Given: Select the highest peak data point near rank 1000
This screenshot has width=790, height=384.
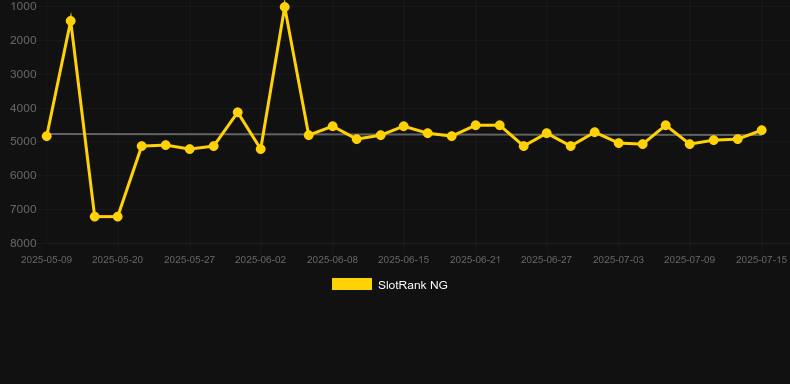Looking at the screenshot, I should 285,7.
